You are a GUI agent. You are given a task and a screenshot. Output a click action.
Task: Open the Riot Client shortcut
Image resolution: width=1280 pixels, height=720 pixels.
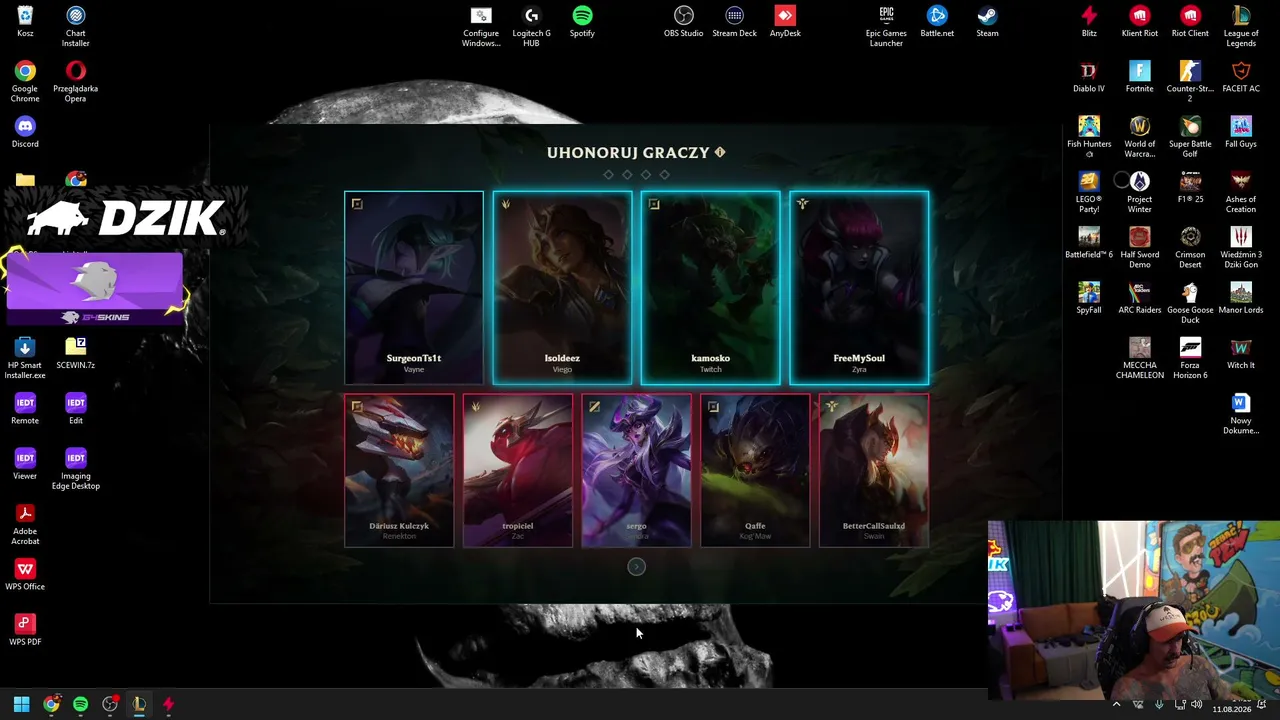(x=1190, y=21)
